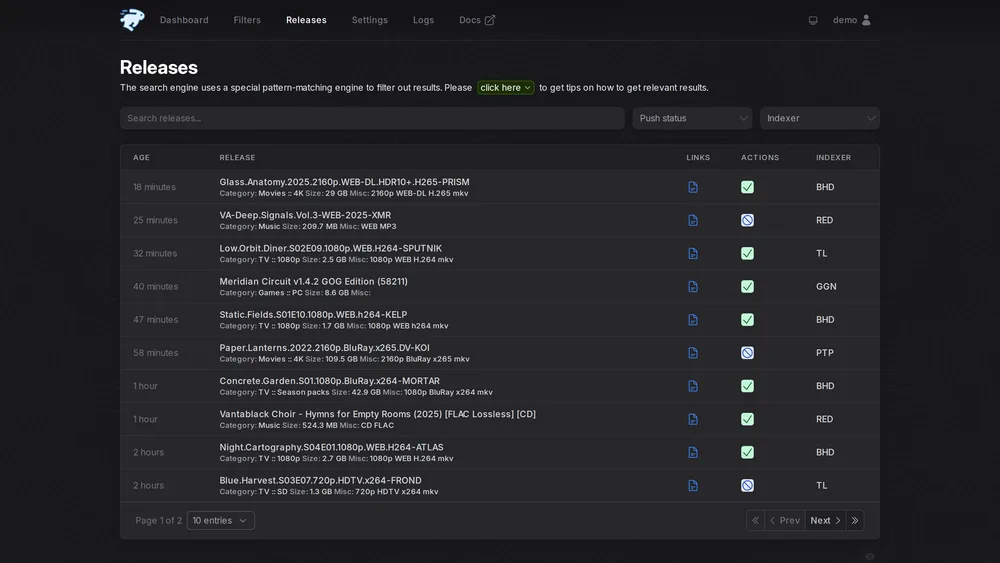Click rejected action icon for Blue.Harvest

pyautogui.click(x=747, y=485)
